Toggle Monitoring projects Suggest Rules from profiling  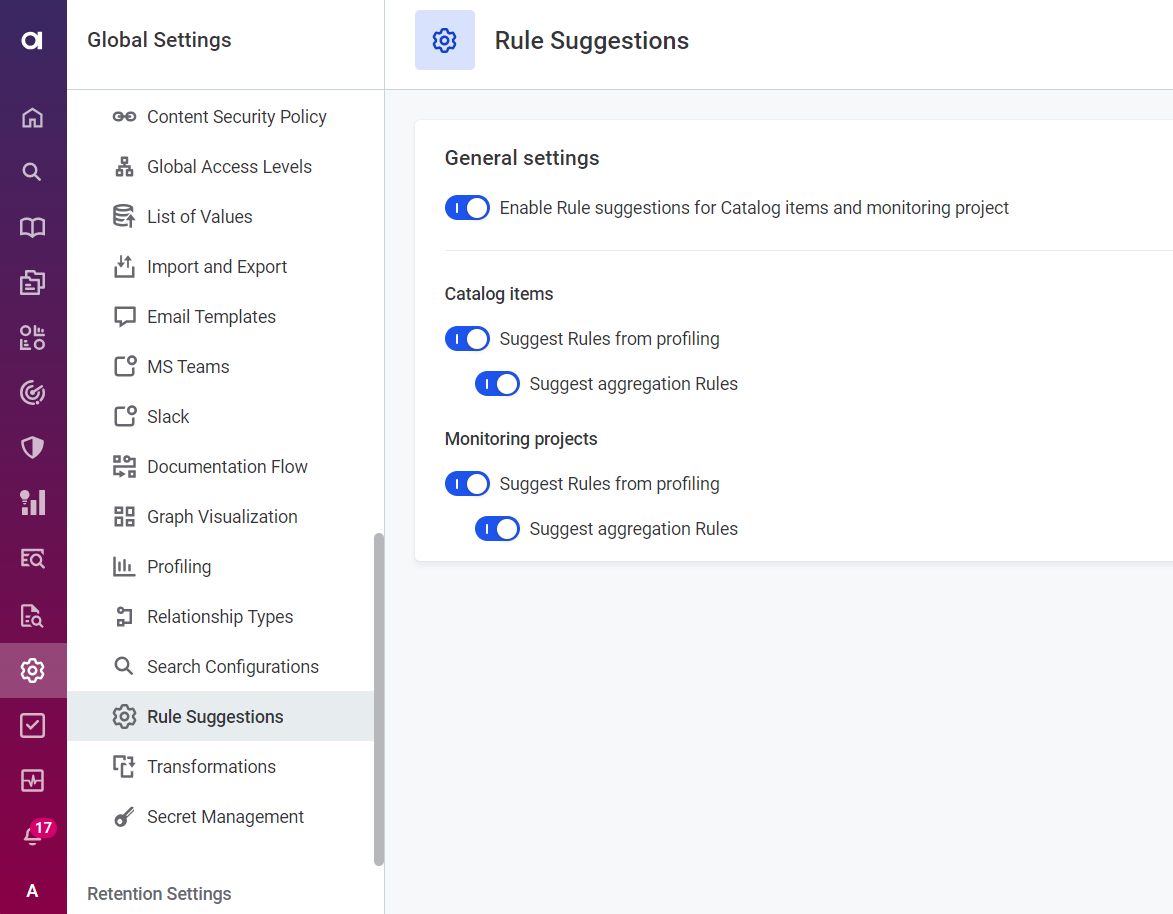coord(467,484)
